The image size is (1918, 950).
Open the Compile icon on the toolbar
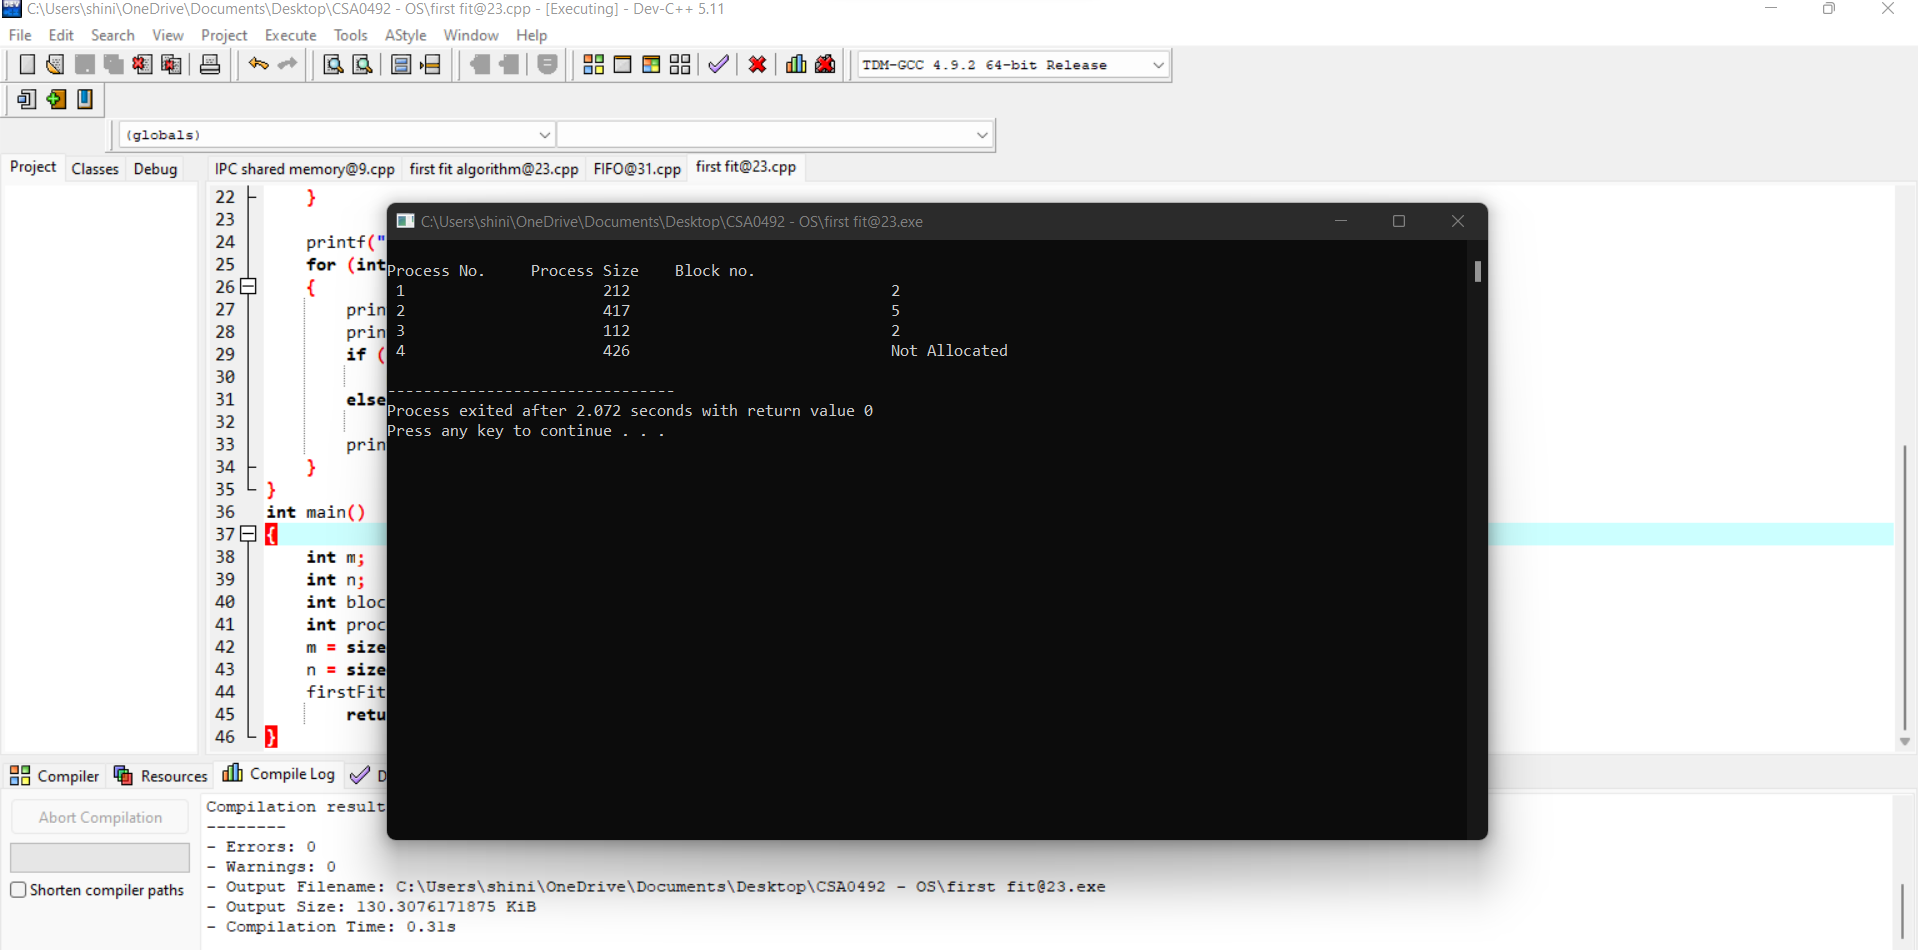click(x=593, y=64)
